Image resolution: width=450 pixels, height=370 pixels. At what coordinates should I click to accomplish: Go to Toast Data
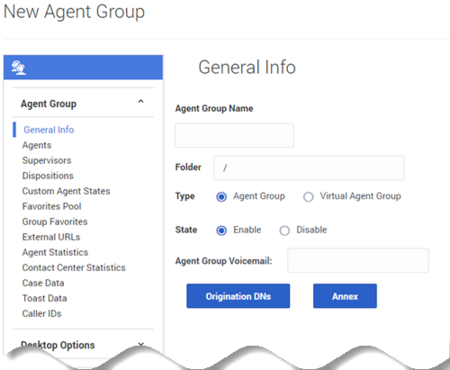(44, 298)
